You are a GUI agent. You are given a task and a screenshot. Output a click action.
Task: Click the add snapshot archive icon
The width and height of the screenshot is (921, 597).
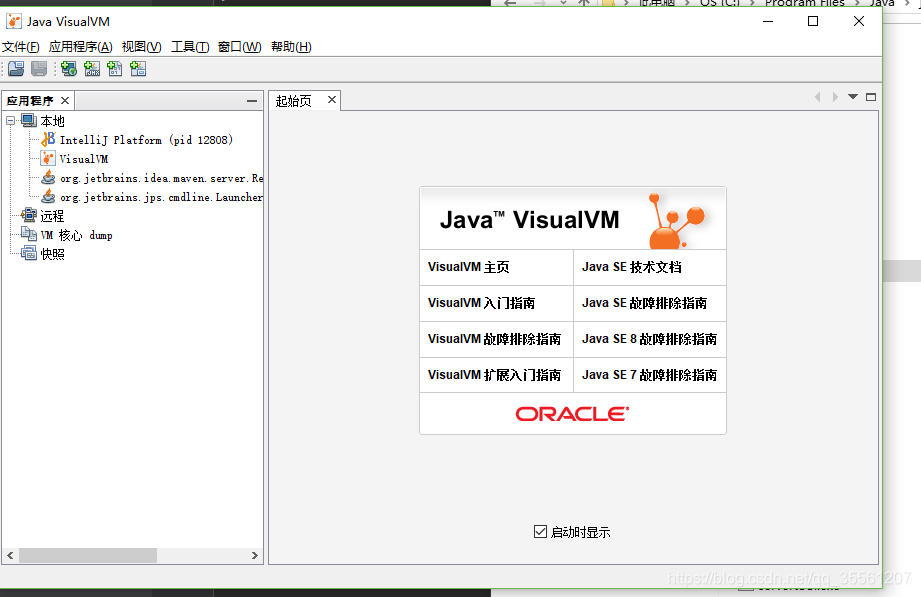click(137, 68)
